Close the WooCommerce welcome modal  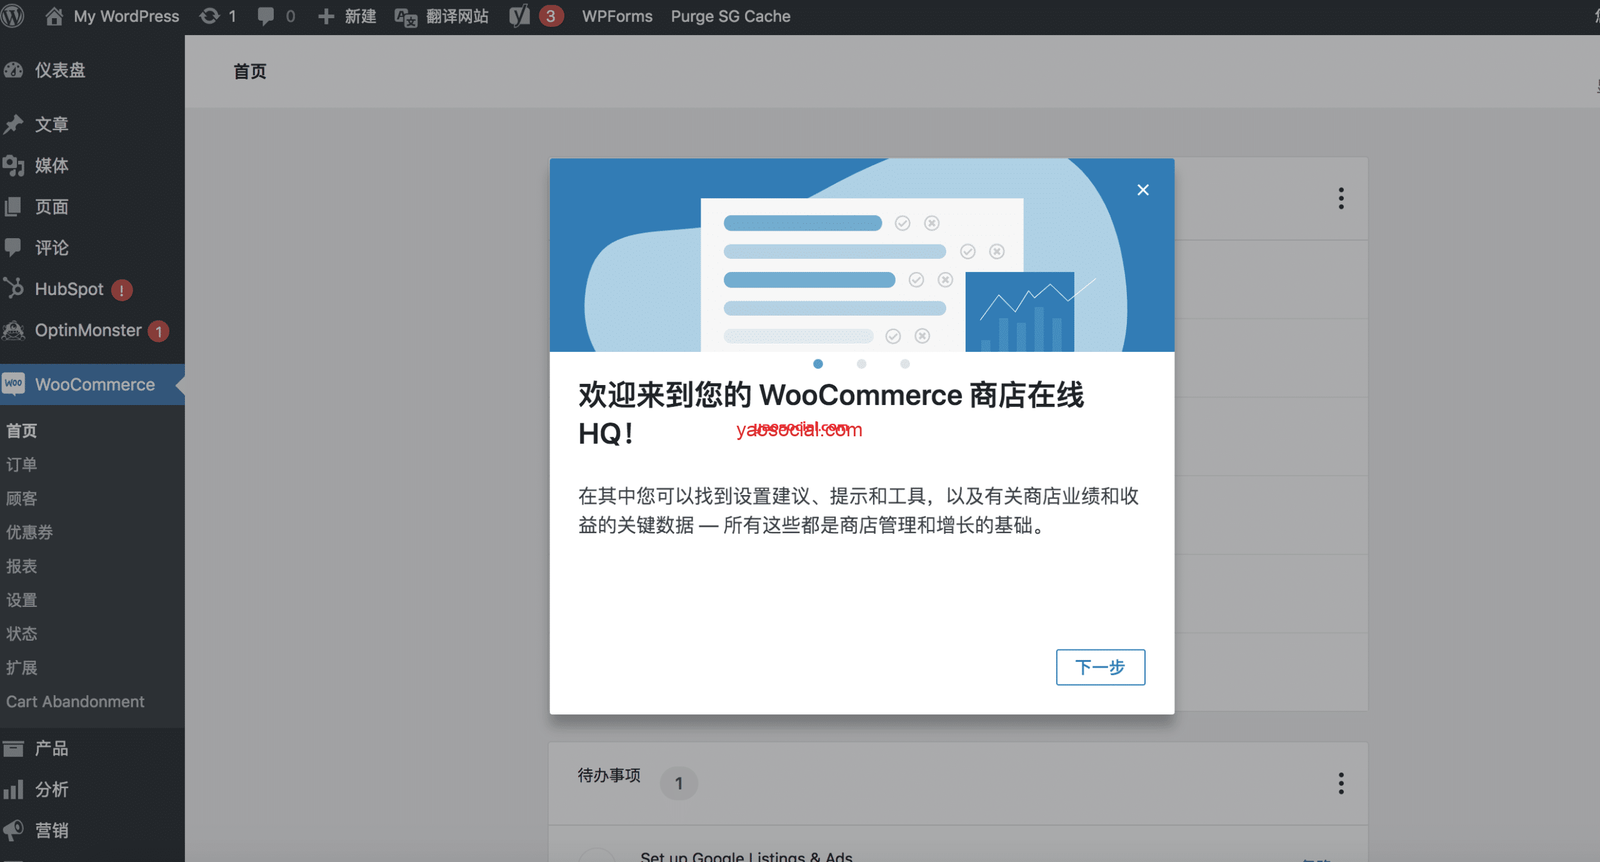(1143, 190)
